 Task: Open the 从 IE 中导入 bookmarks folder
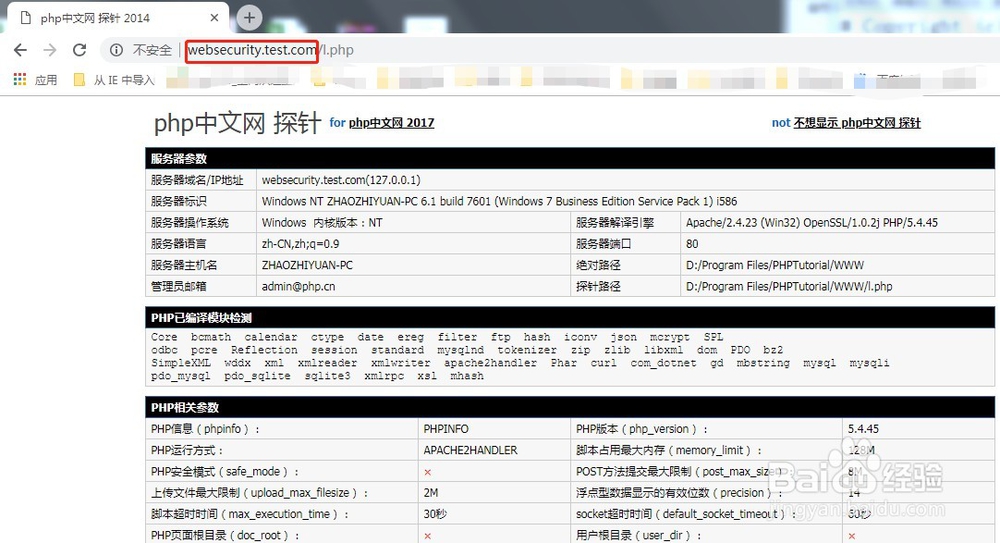(114, 80)
